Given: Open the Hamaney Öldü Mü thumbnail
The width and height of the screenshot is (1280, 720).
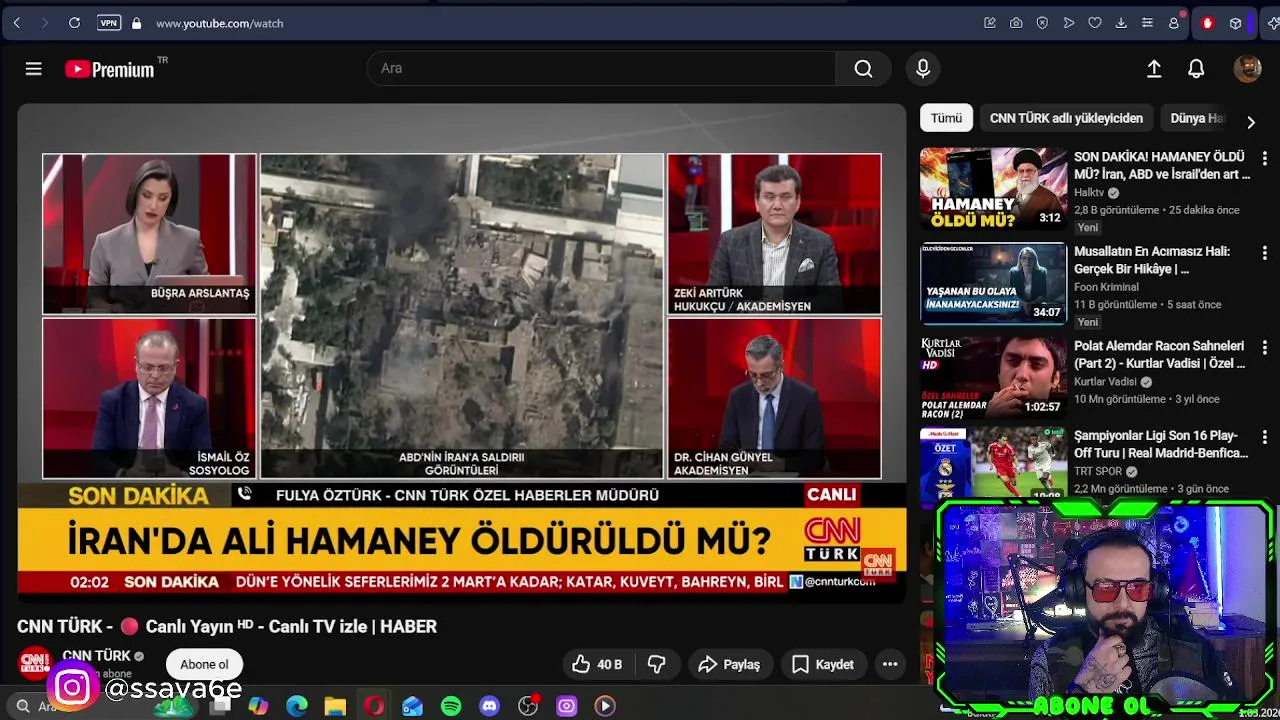Looking at the screenshot, I should pyautogui.click(x=993, y=189).
